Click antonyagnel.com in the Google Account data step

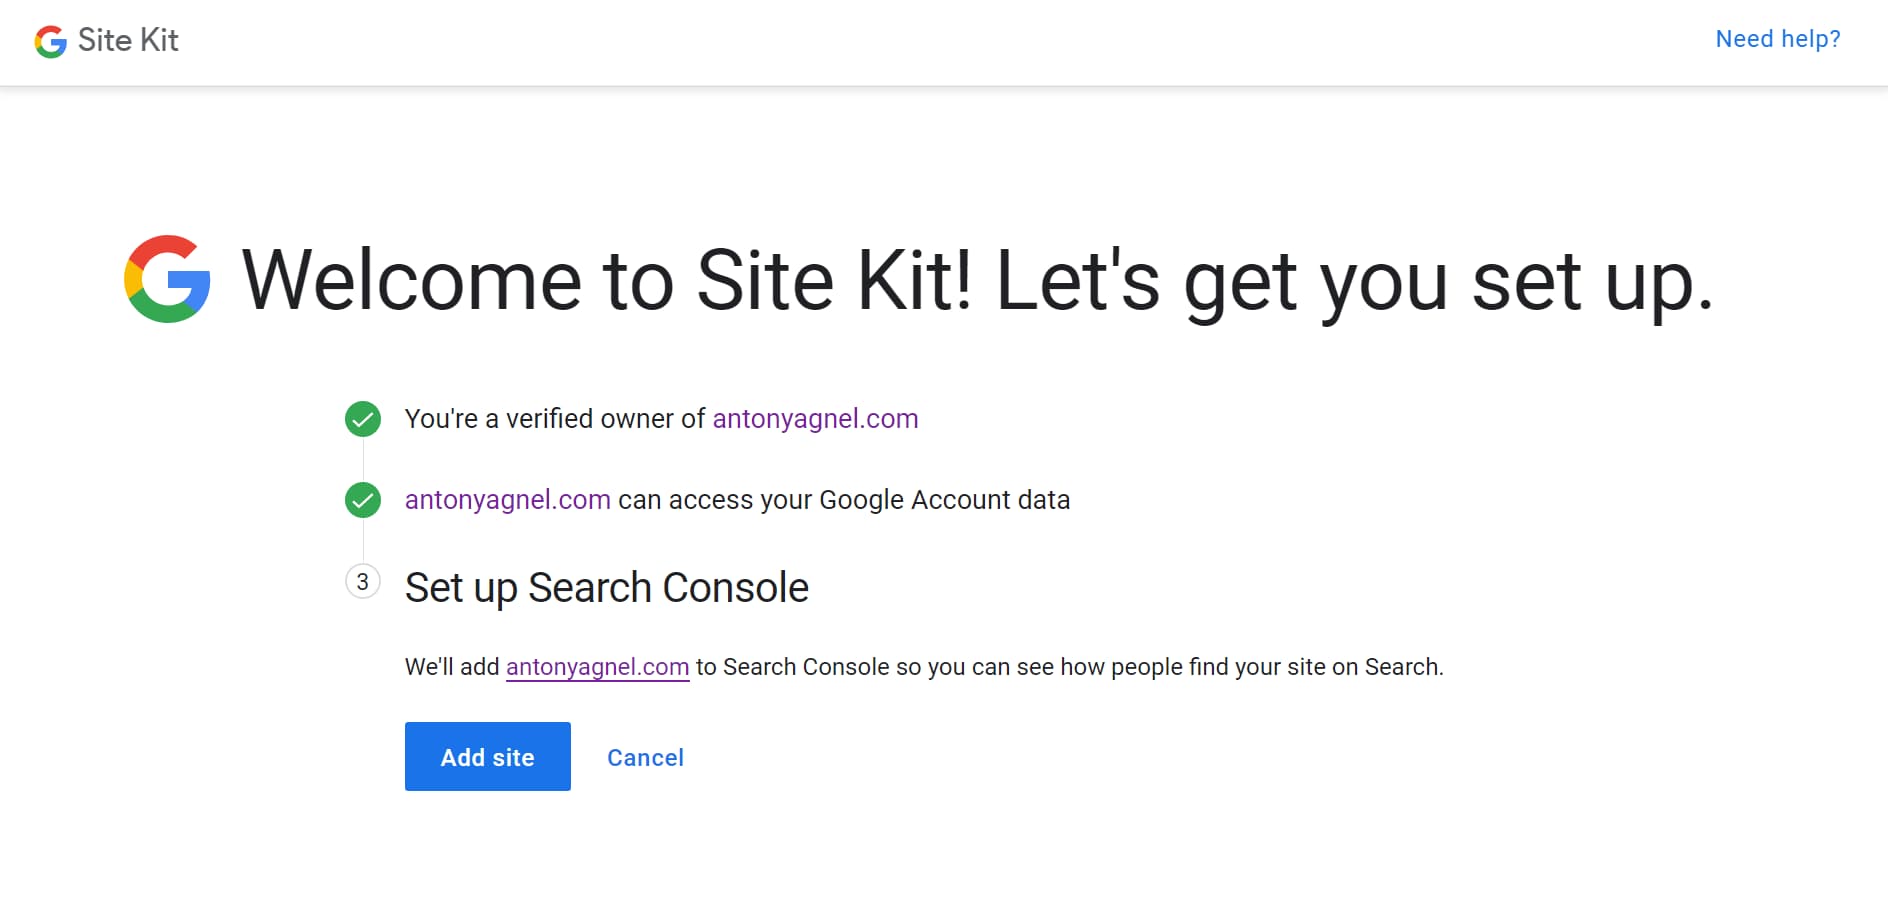[x=508, y=499]
